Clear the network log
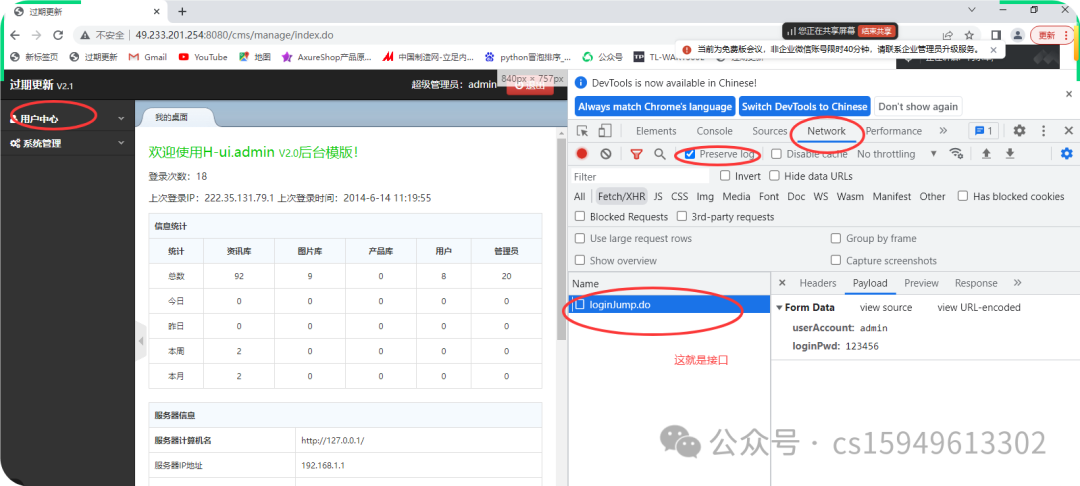 (605, 154)
